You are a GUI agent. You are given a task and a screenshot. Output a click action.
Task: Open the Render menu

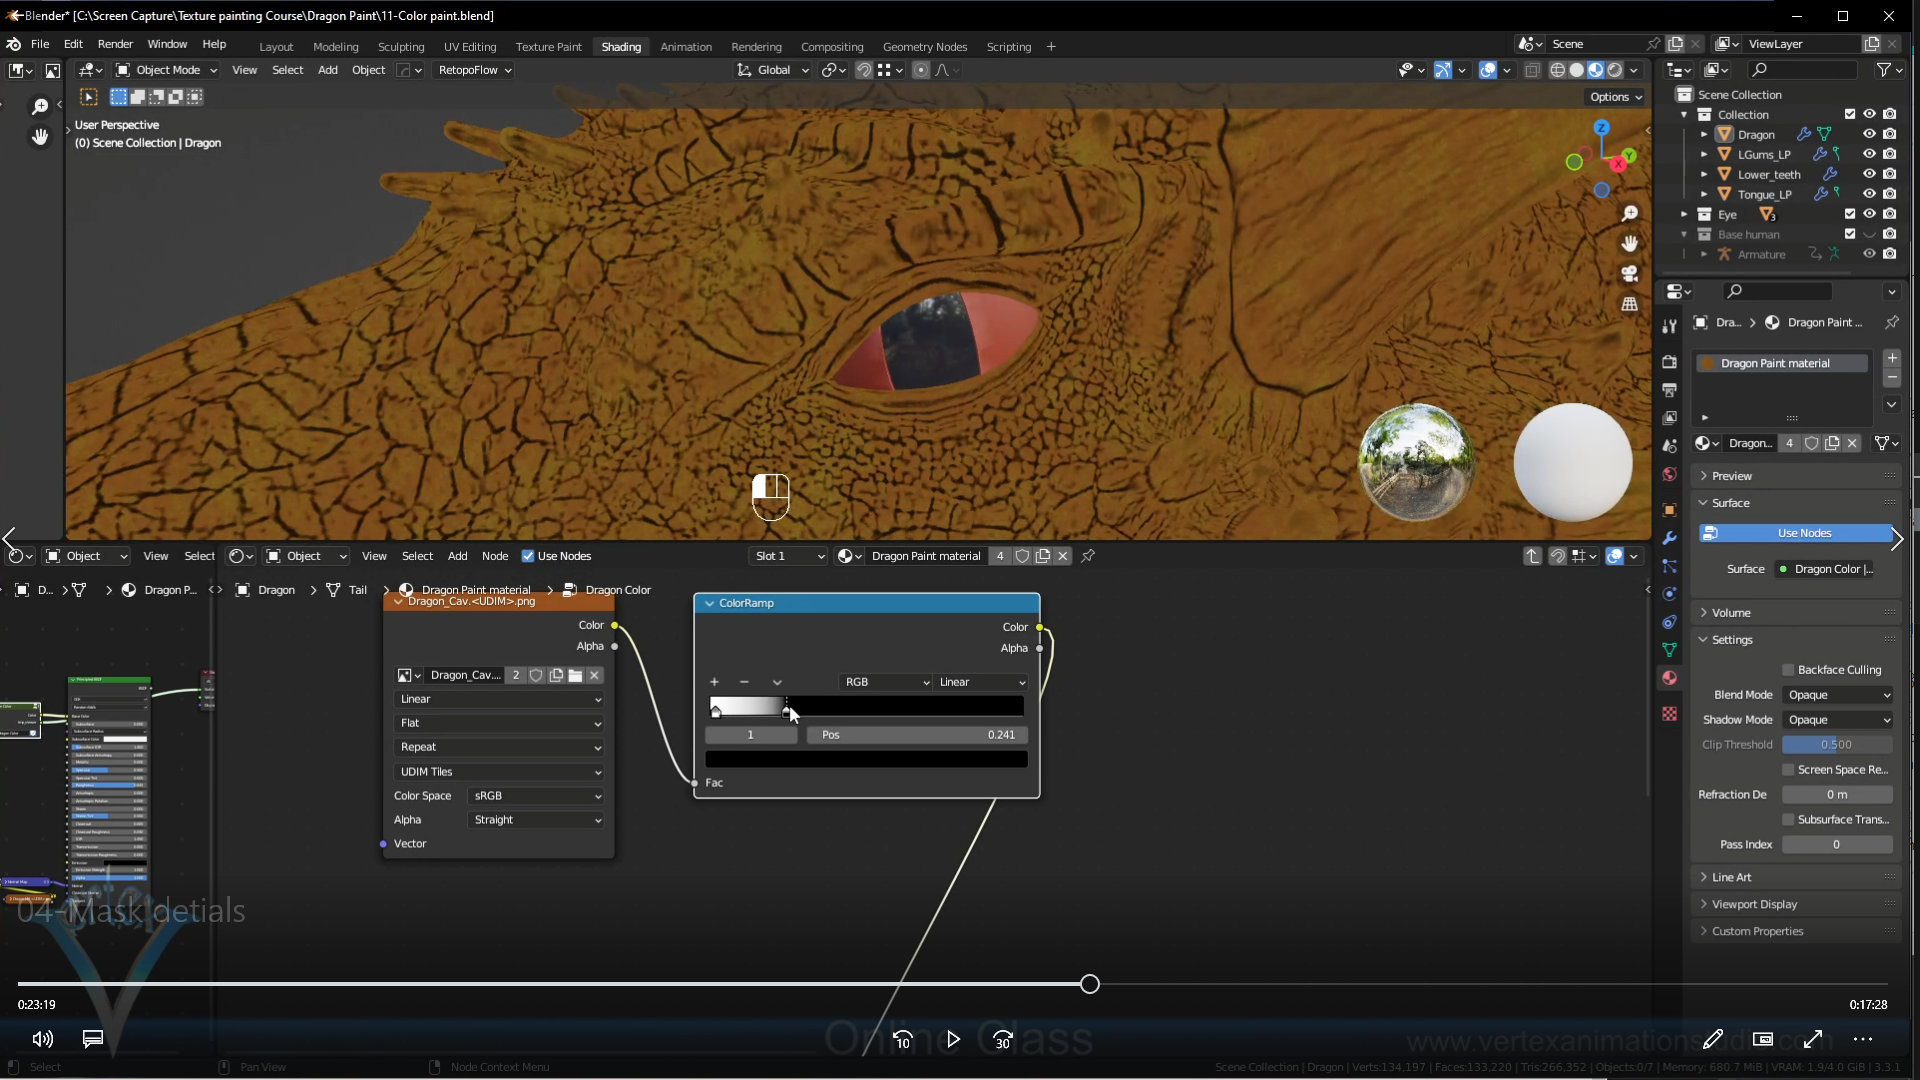pyautogui.click(x=115, y=44)
